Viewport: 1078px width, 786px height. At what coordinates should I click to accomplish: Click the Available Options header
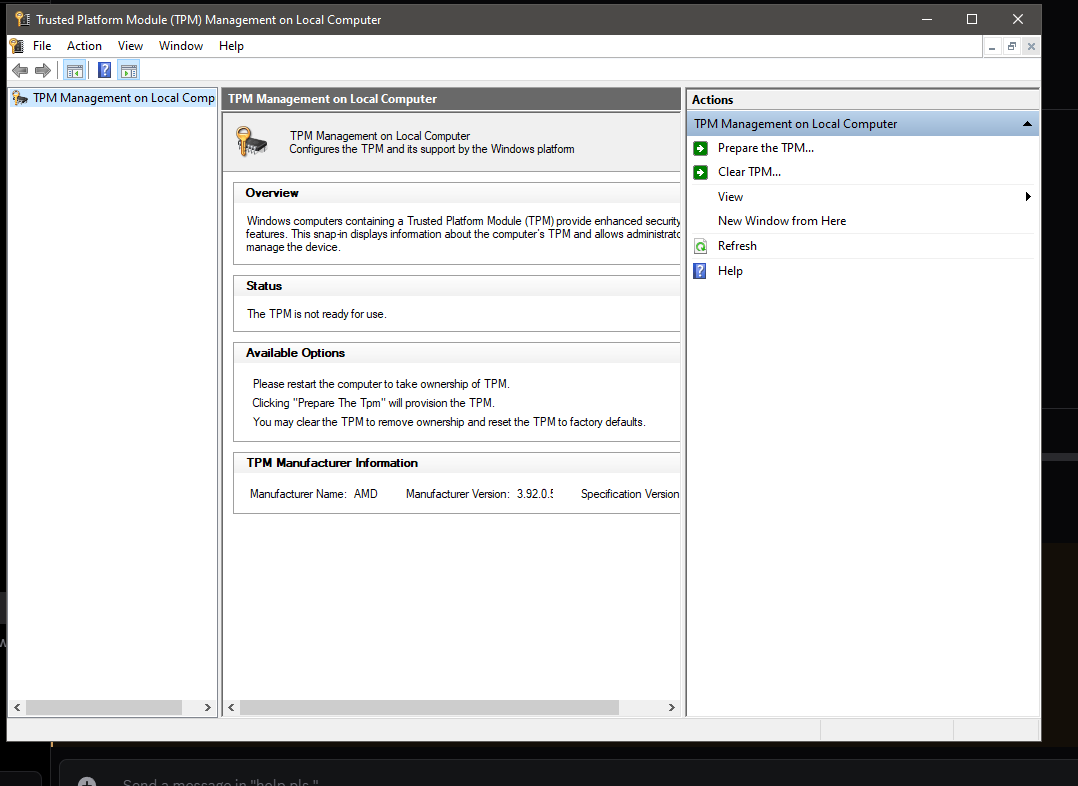[296, 353]
